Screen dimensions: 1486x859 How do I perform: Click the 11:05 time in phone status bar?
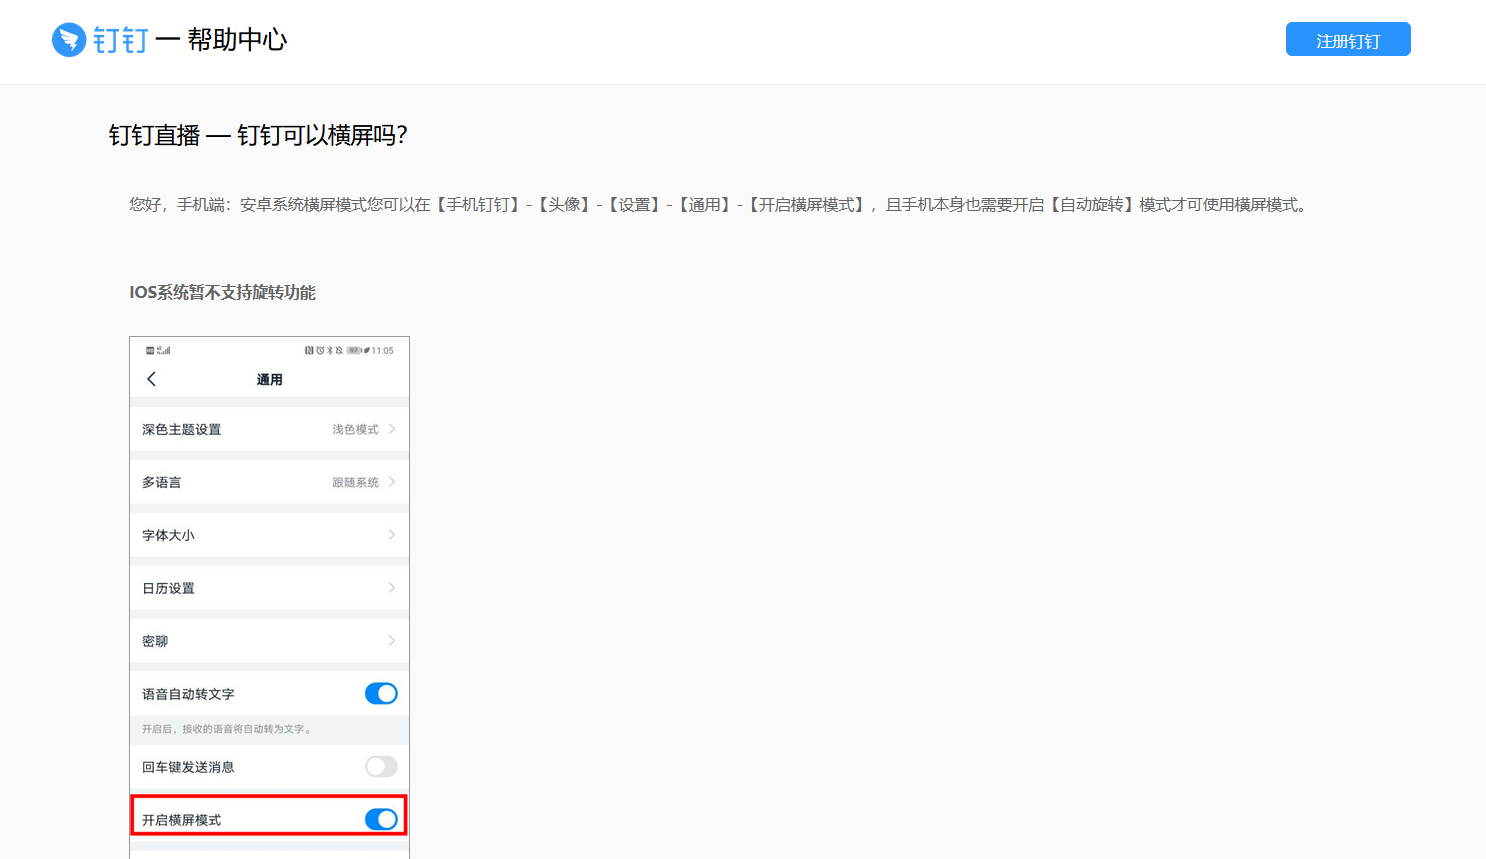382,350
